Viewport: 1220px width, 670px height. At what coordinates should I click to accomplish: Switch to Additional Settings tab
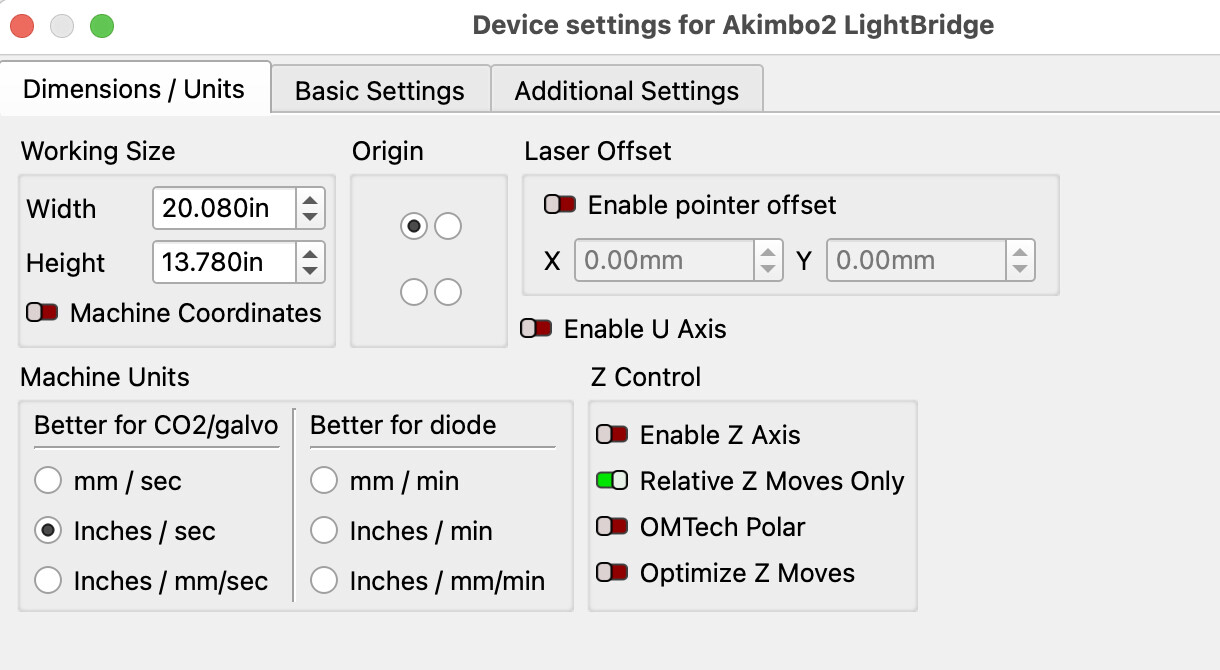[627, 91]
